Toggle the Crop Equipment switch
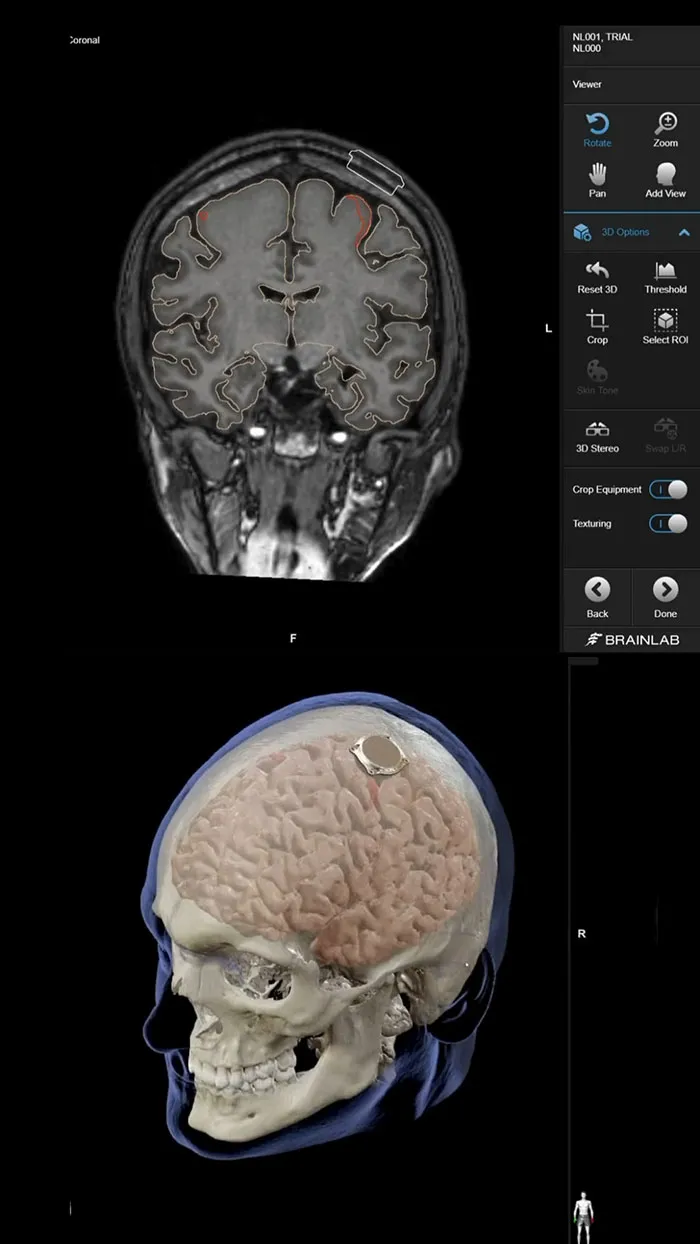Screen dimensions: 700x1244 click(x=668, y=489)
